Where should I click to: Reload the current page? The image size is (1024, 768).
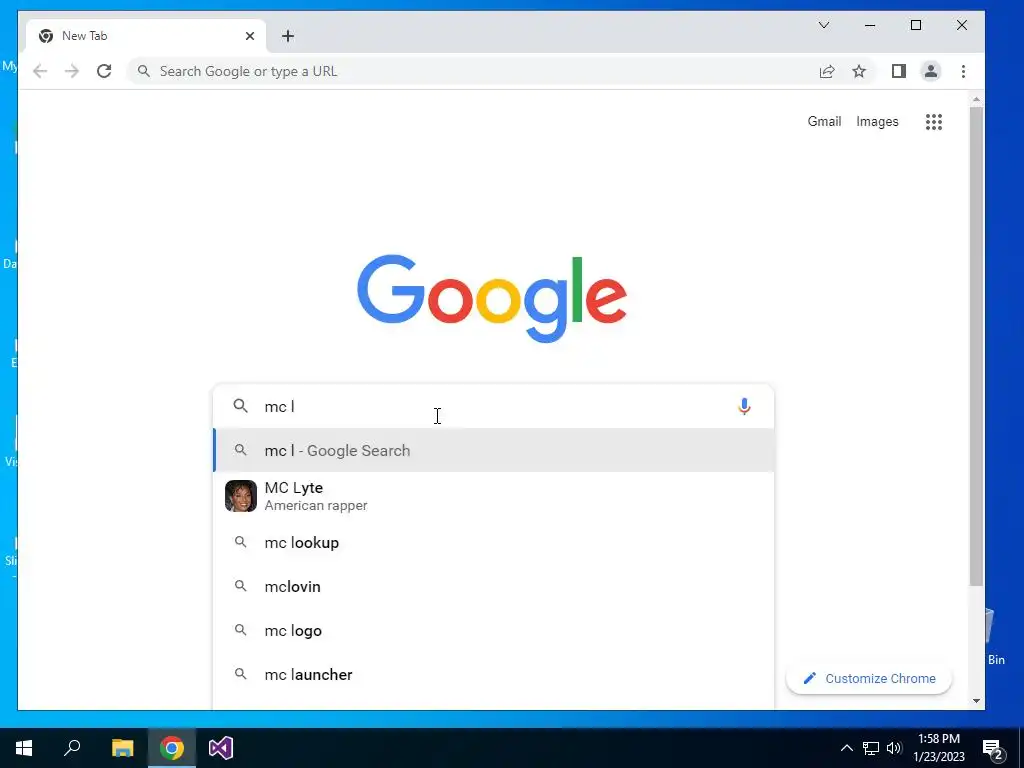[x=104, y=71]
